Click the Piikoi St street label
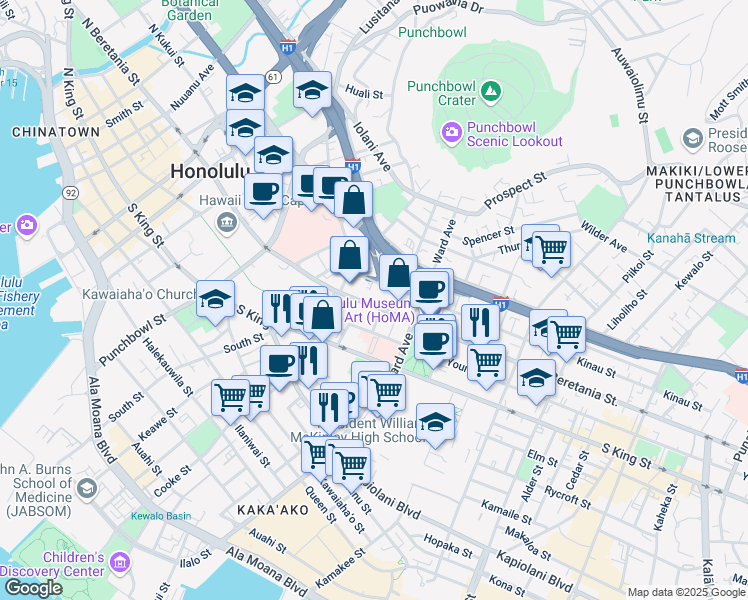748x600 pixels. pyautogui.click(x=638, y=266)
